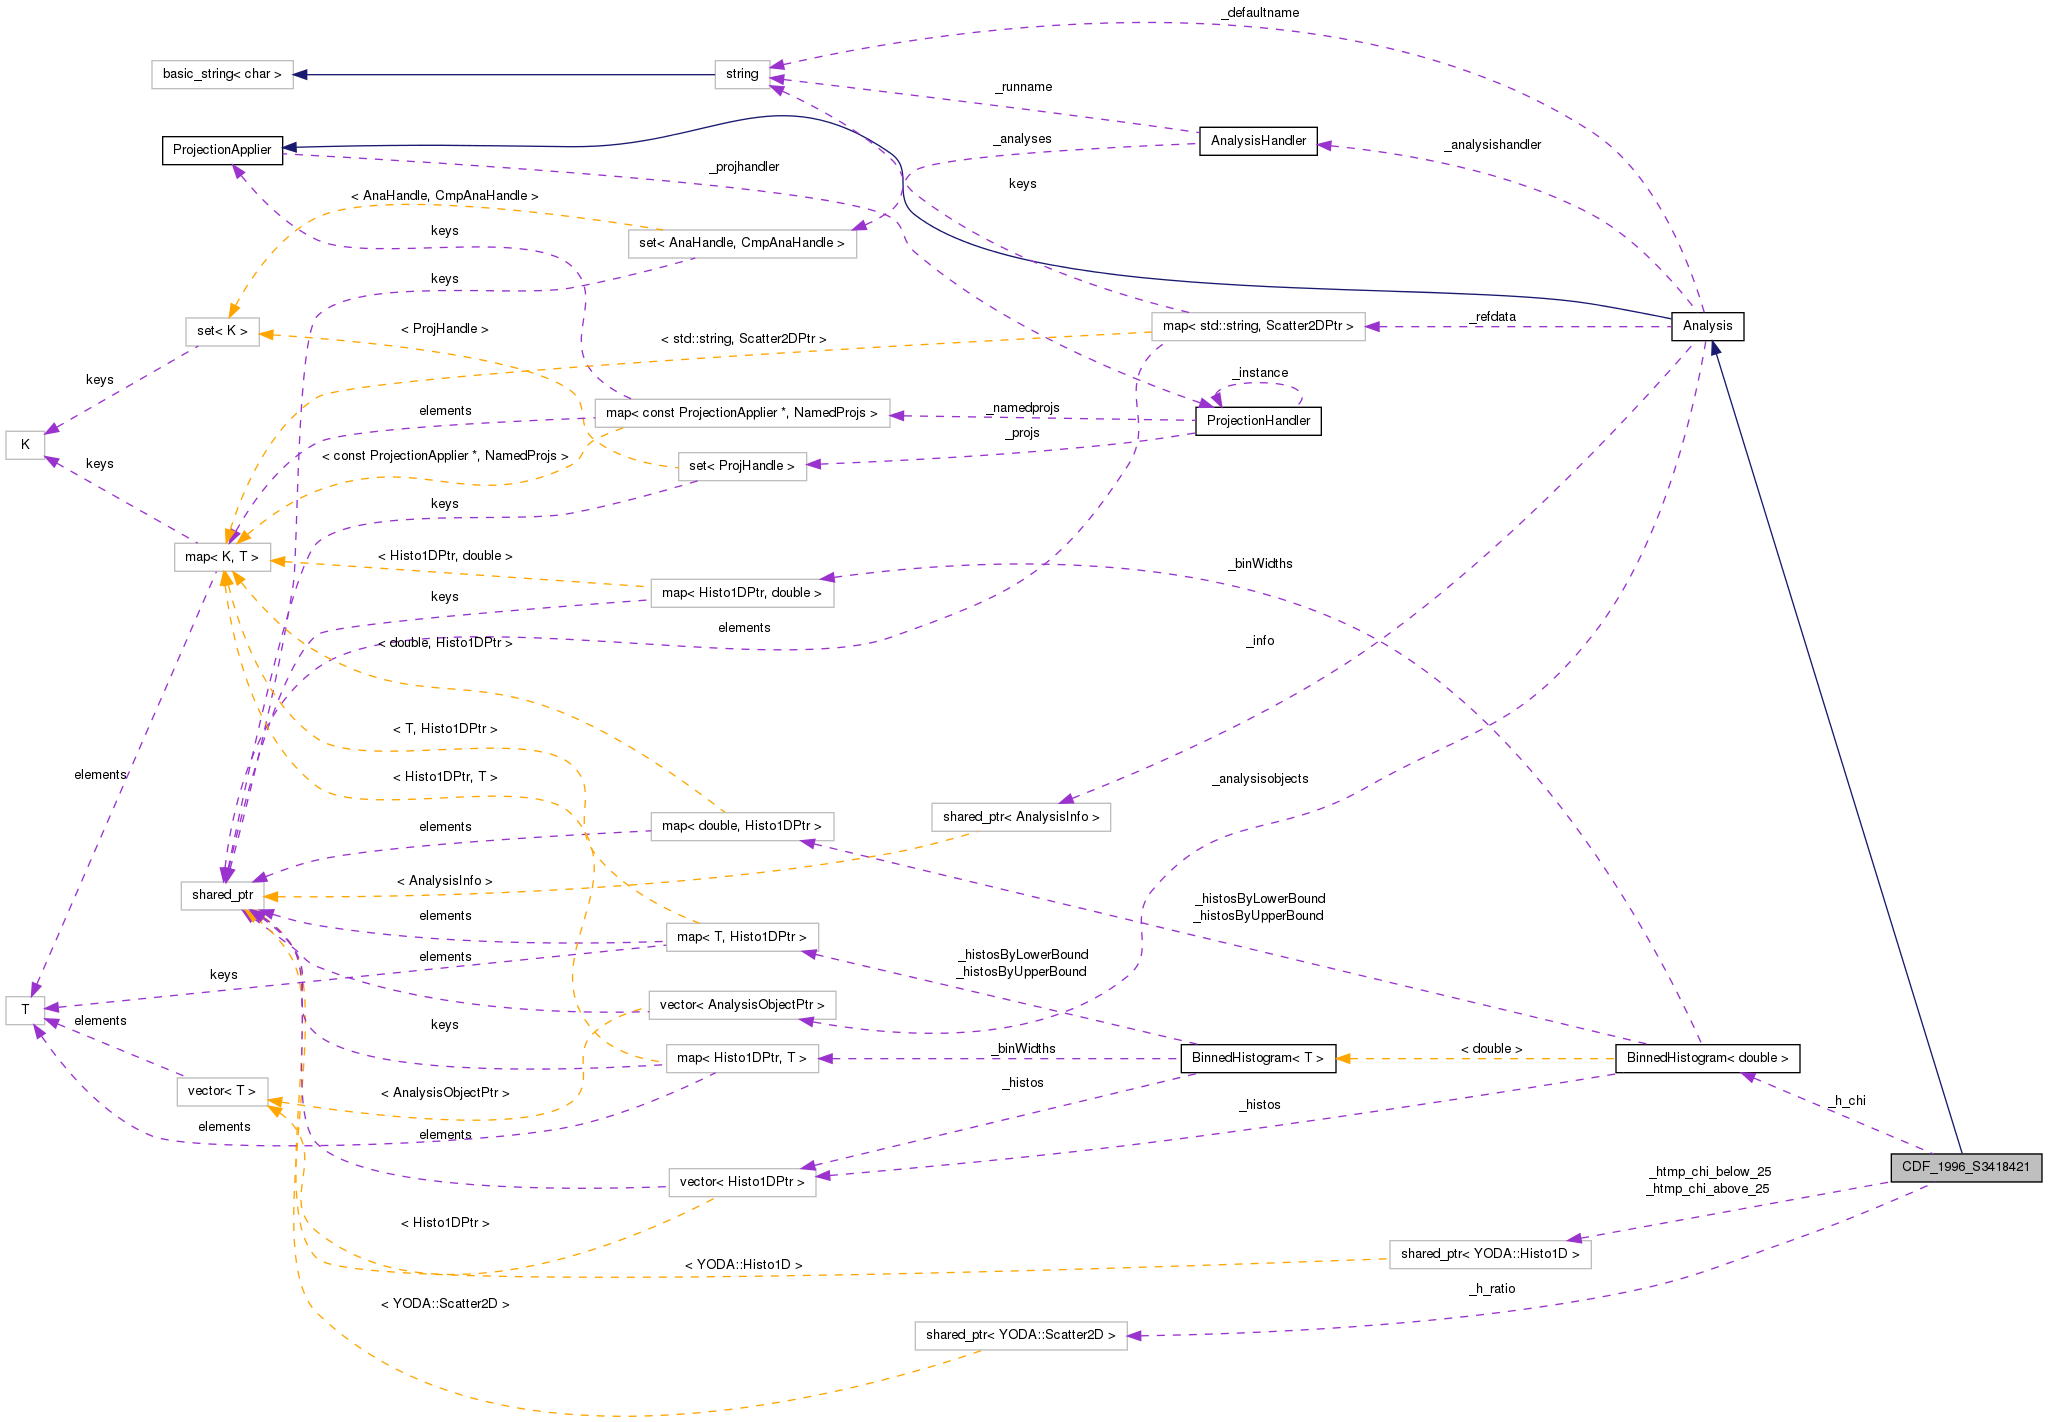This screenshot has height=1422, width=2048.
Task: Open map< const ProjectionApplier *, NamedProjs > node
Action: click(742, 413)
